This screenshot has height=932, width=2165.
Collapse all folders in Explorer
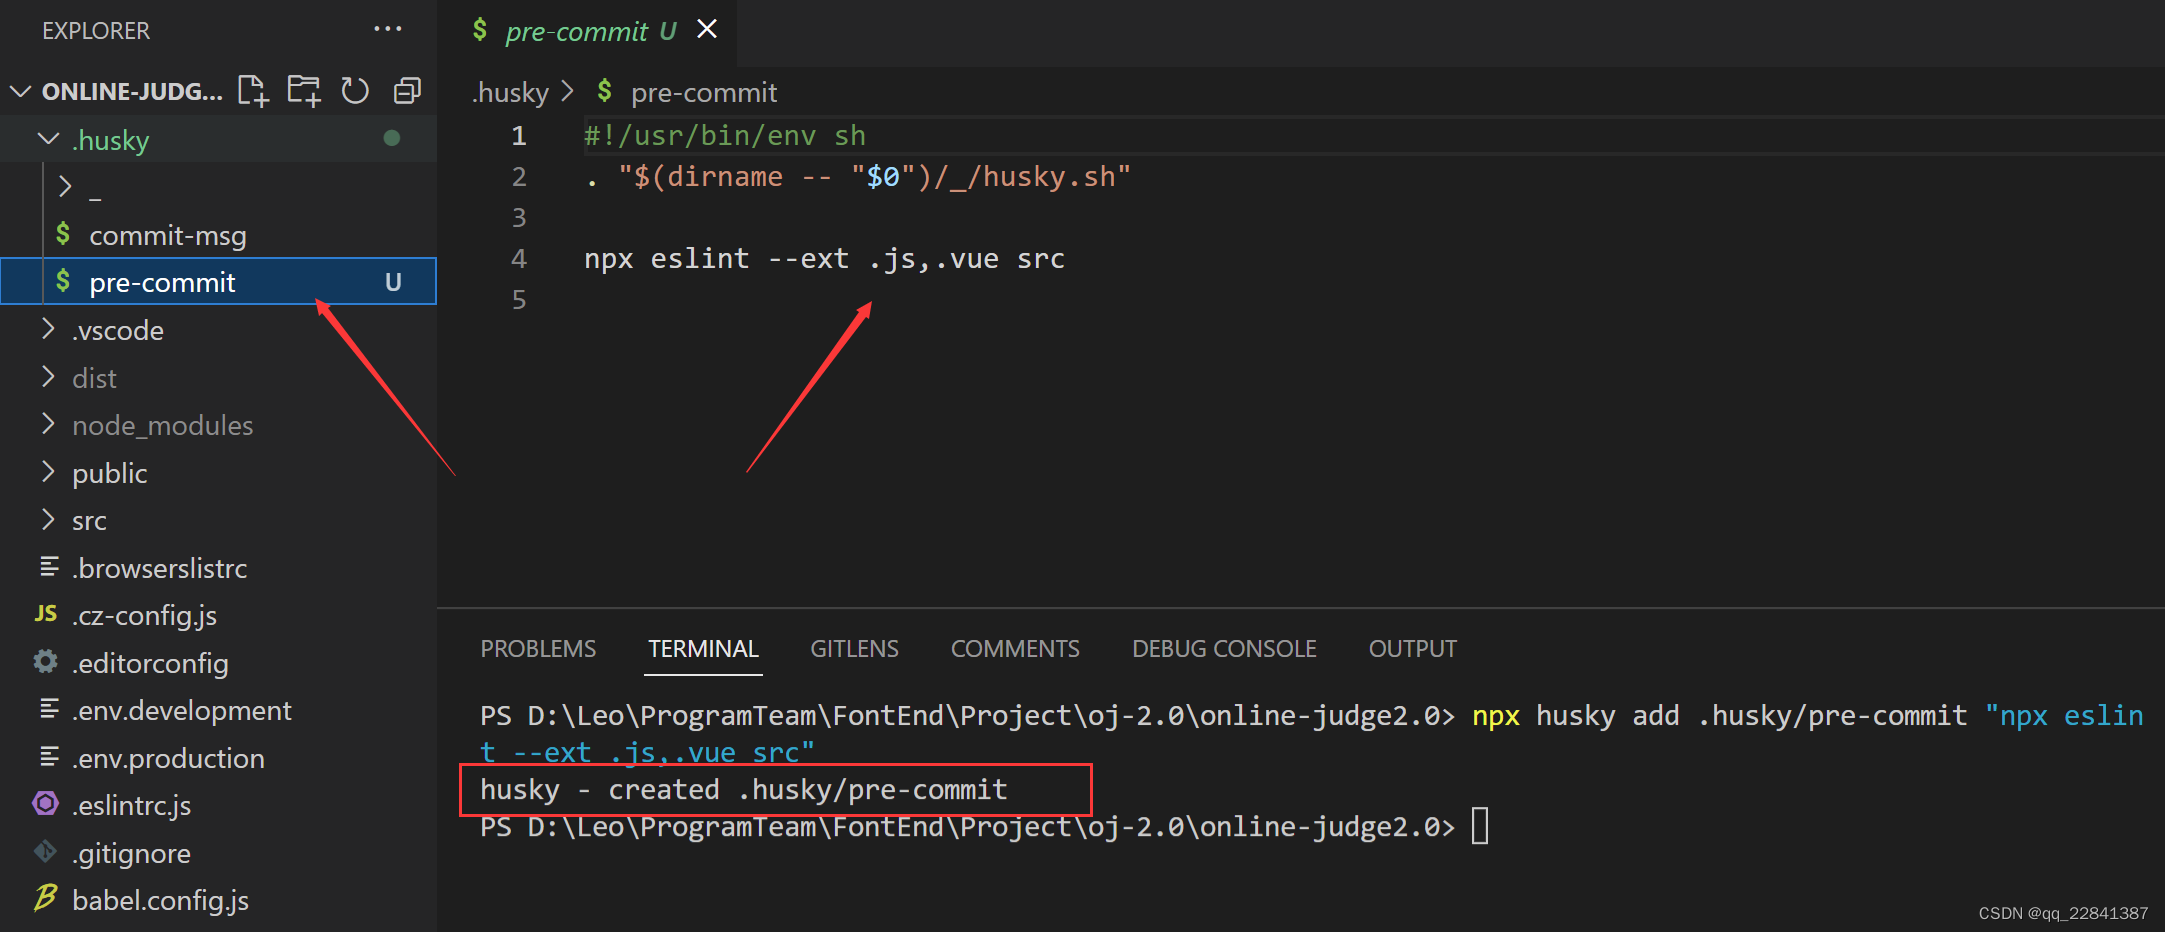(x=407, y=91)
